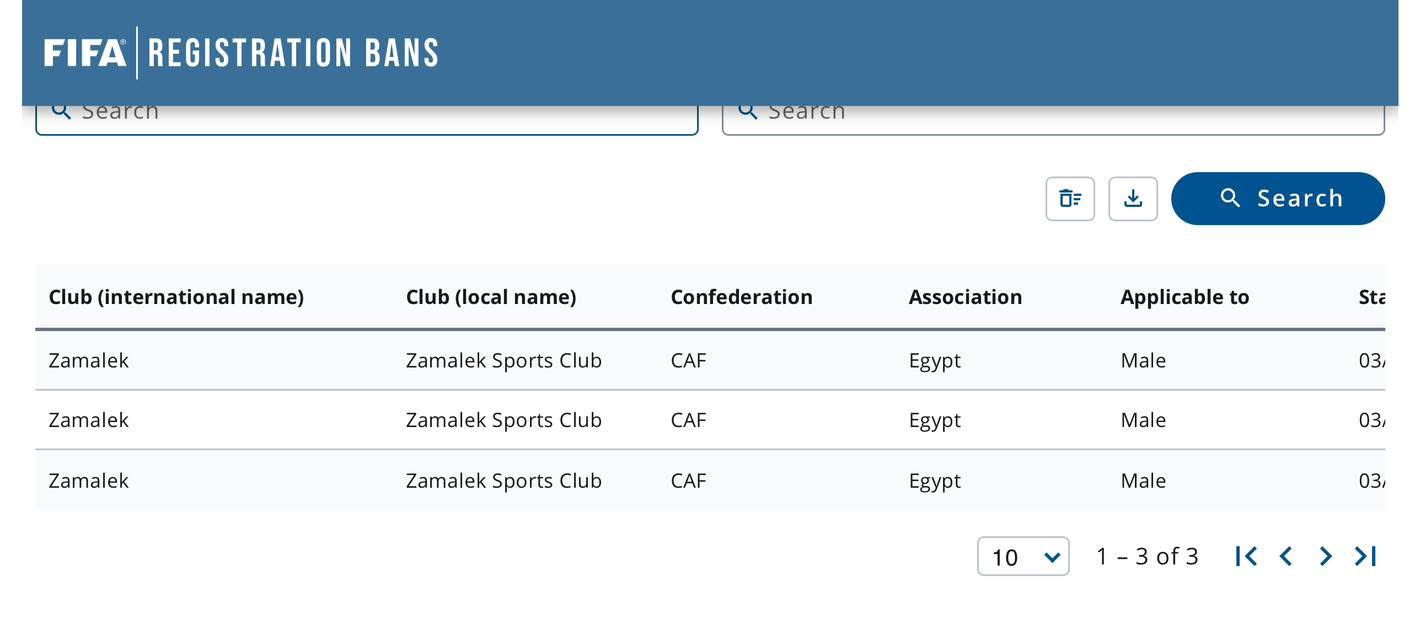Go to first page of results
The height and width of the screenshot is (640, 1420).
click(1246, 556)
